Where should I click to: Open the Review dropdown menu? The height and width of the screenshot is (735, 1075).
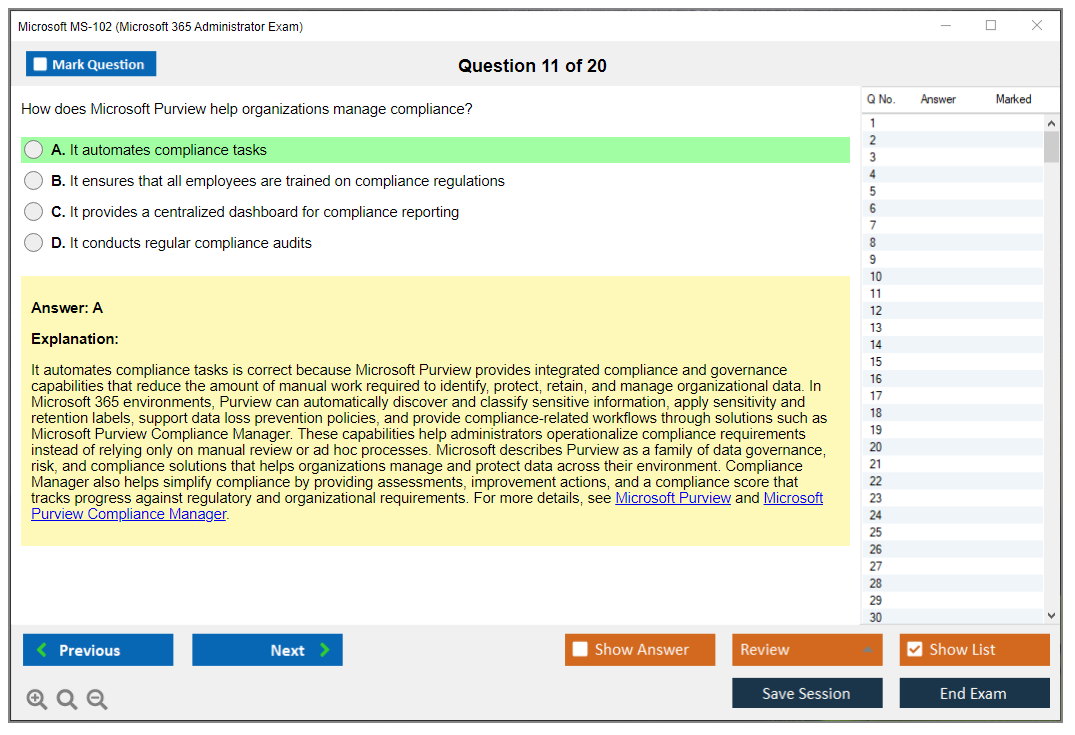(x=807, y=649)
